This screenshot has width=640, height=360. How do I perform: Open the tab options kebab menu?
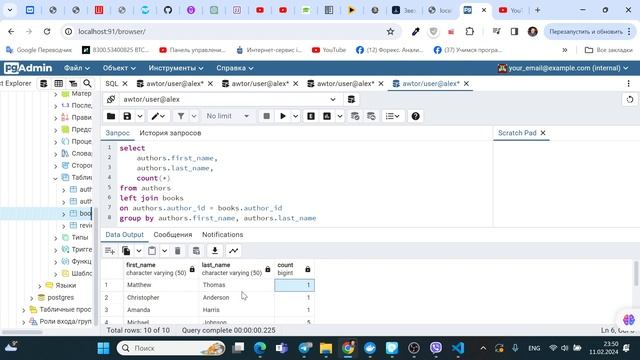click(x=629, y=84)
